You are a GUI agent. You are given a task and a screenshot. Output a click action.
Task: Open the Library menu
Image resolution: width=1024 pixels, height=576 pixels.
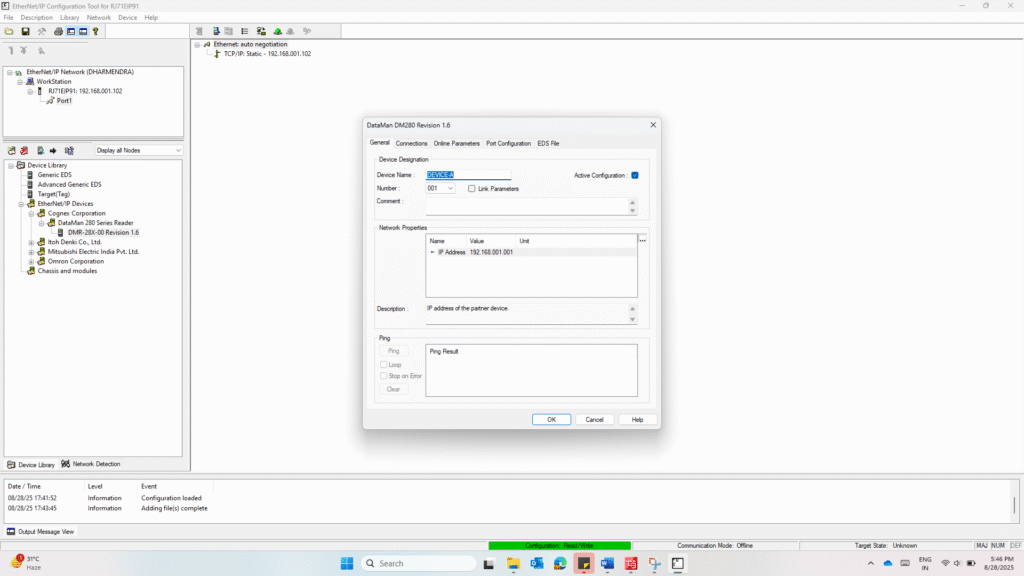(69, 18)
